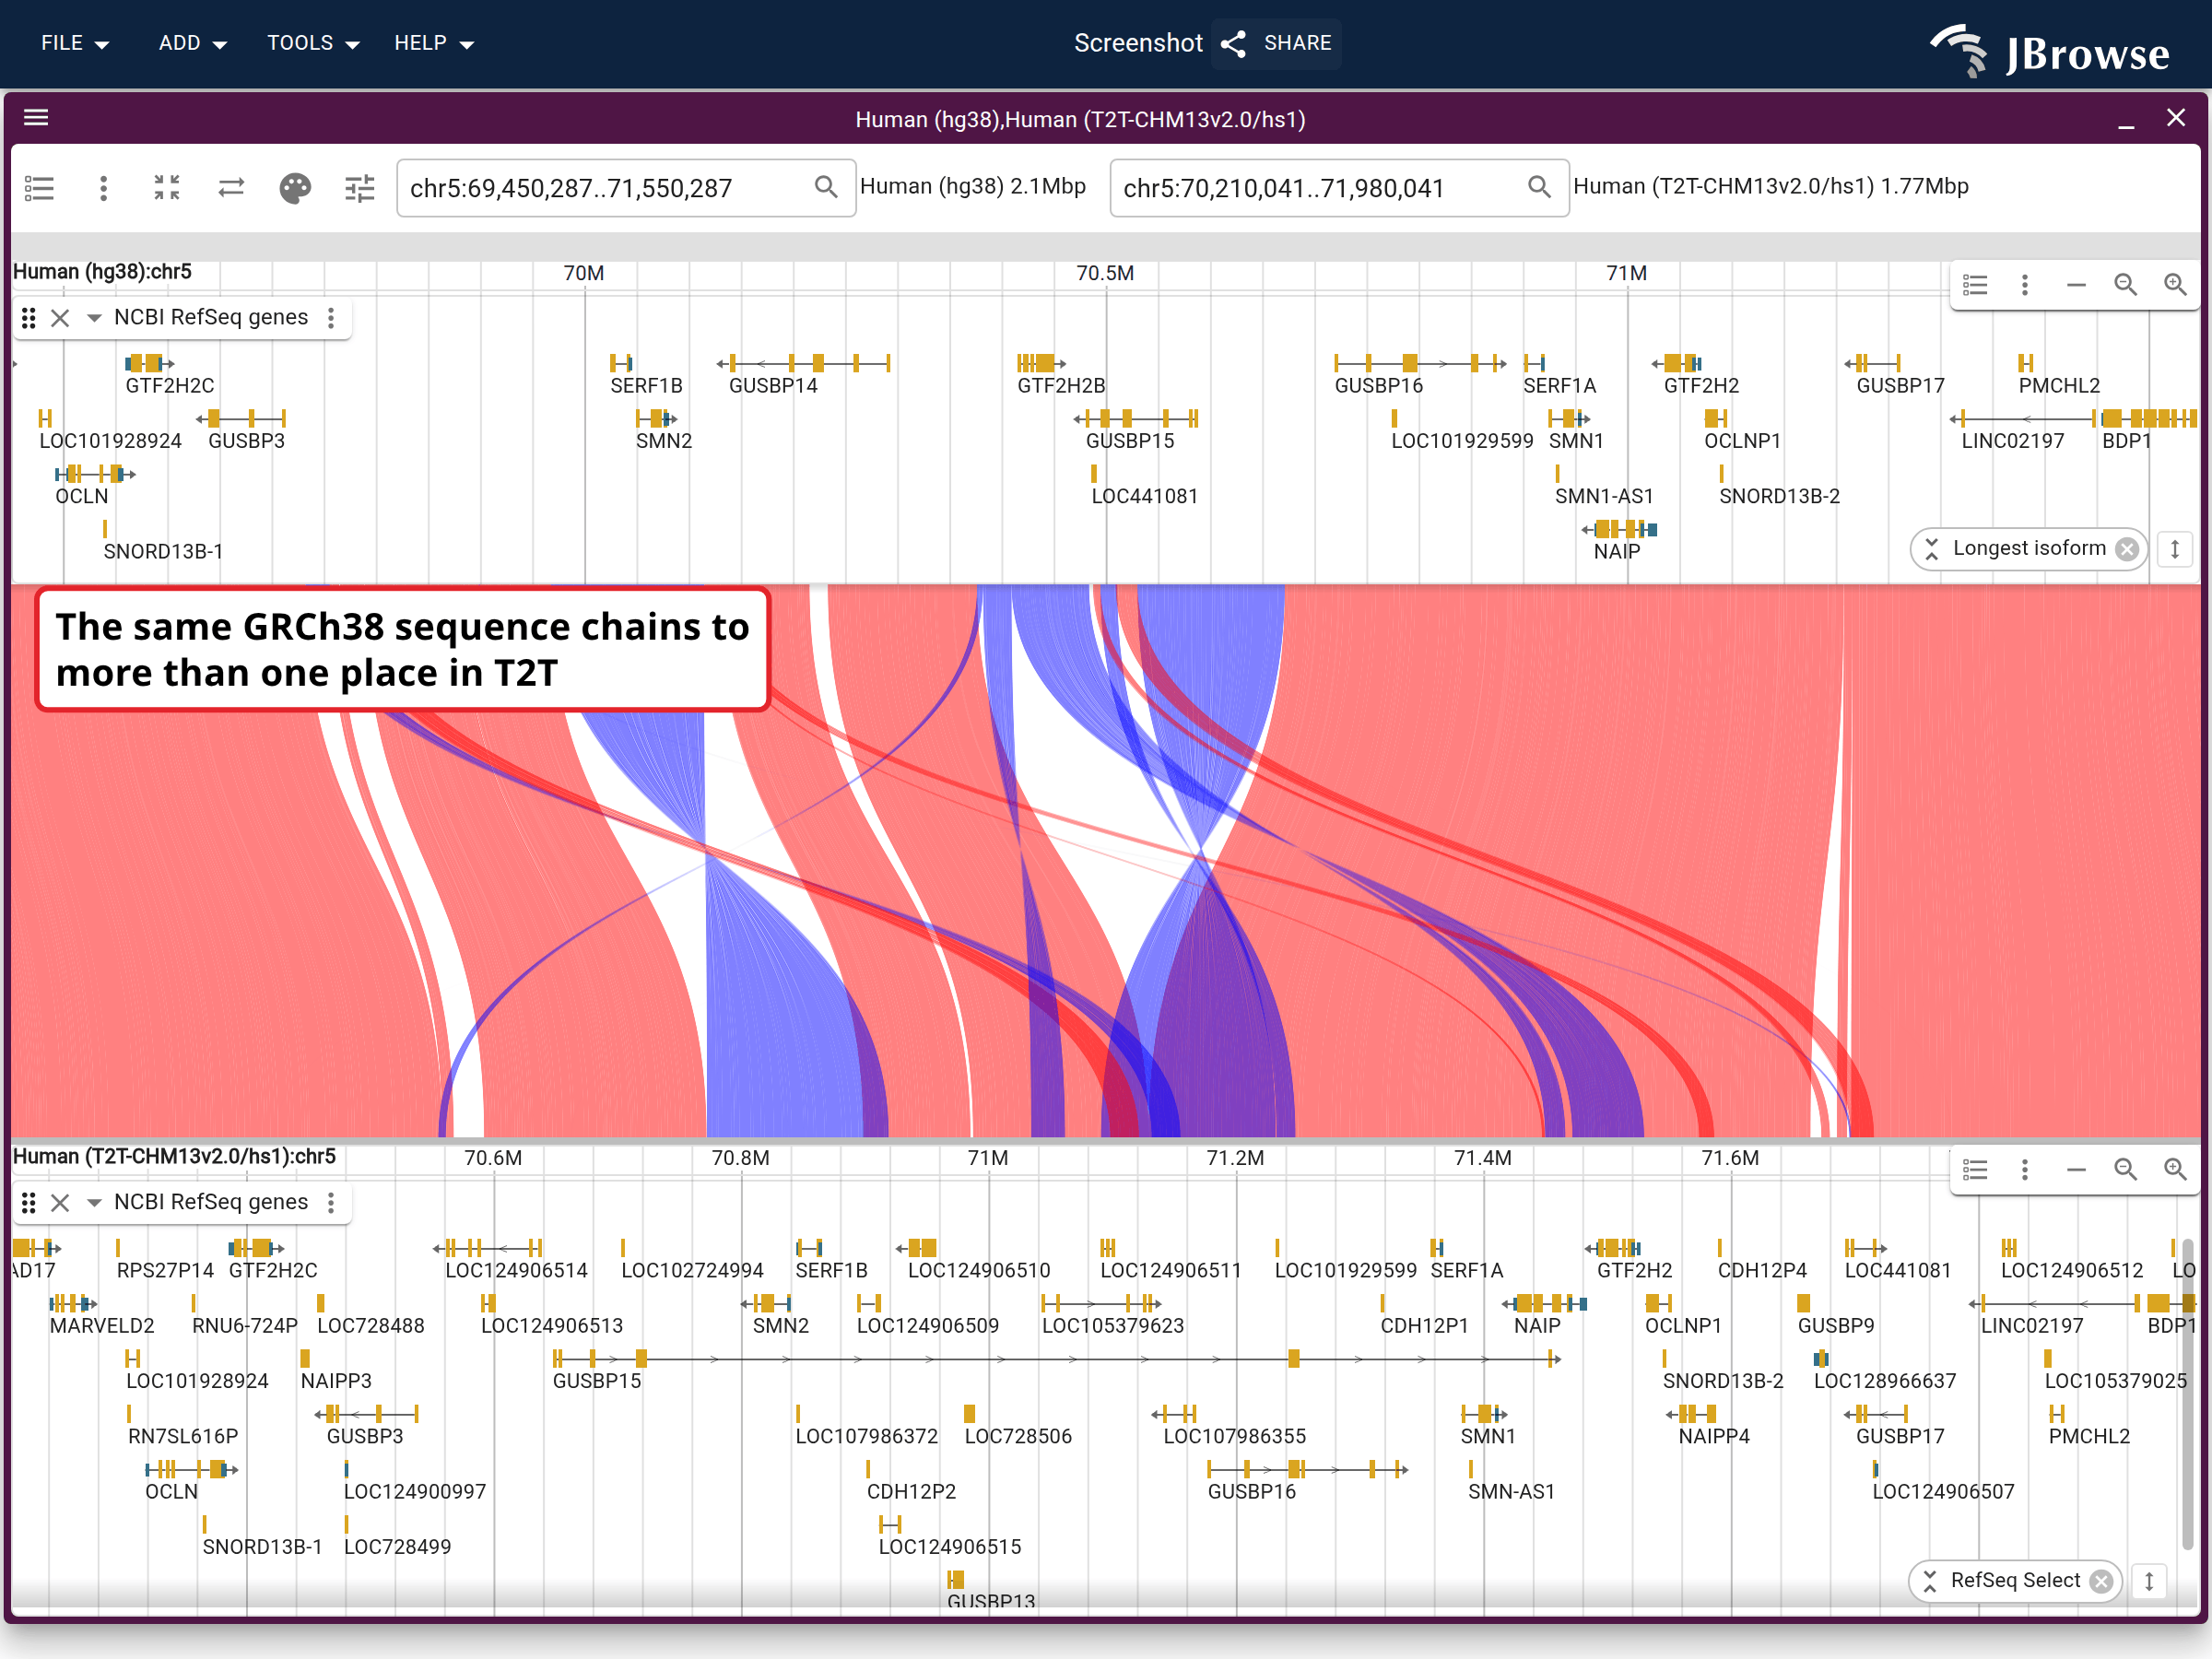Click the RefSeq Select chip
The image size is (2212, 1659).
pyautogui.click(x=2014, y=1580)
